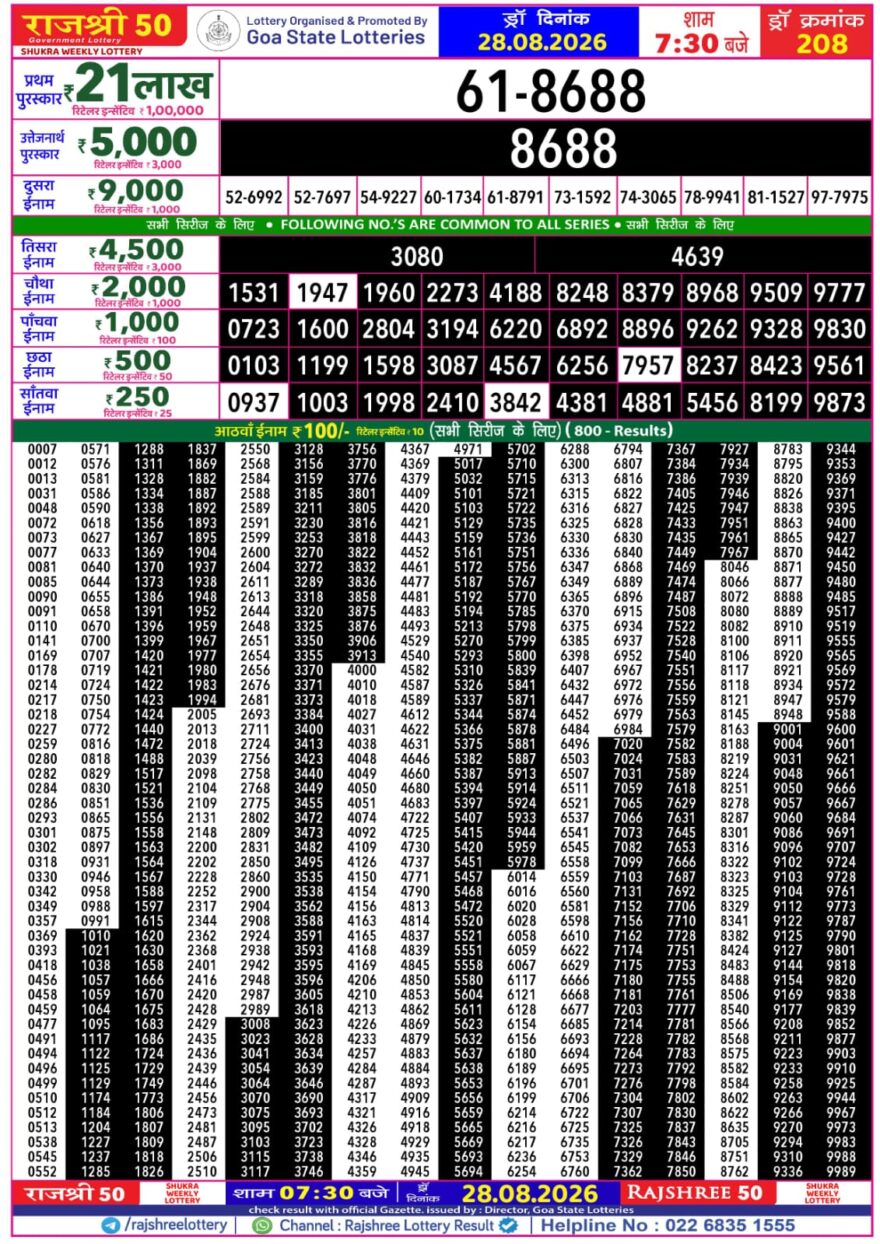Click the आठवाँ ईनाम ₹100/- banner
Screen dimensions: 880x1244
point(440,431)
